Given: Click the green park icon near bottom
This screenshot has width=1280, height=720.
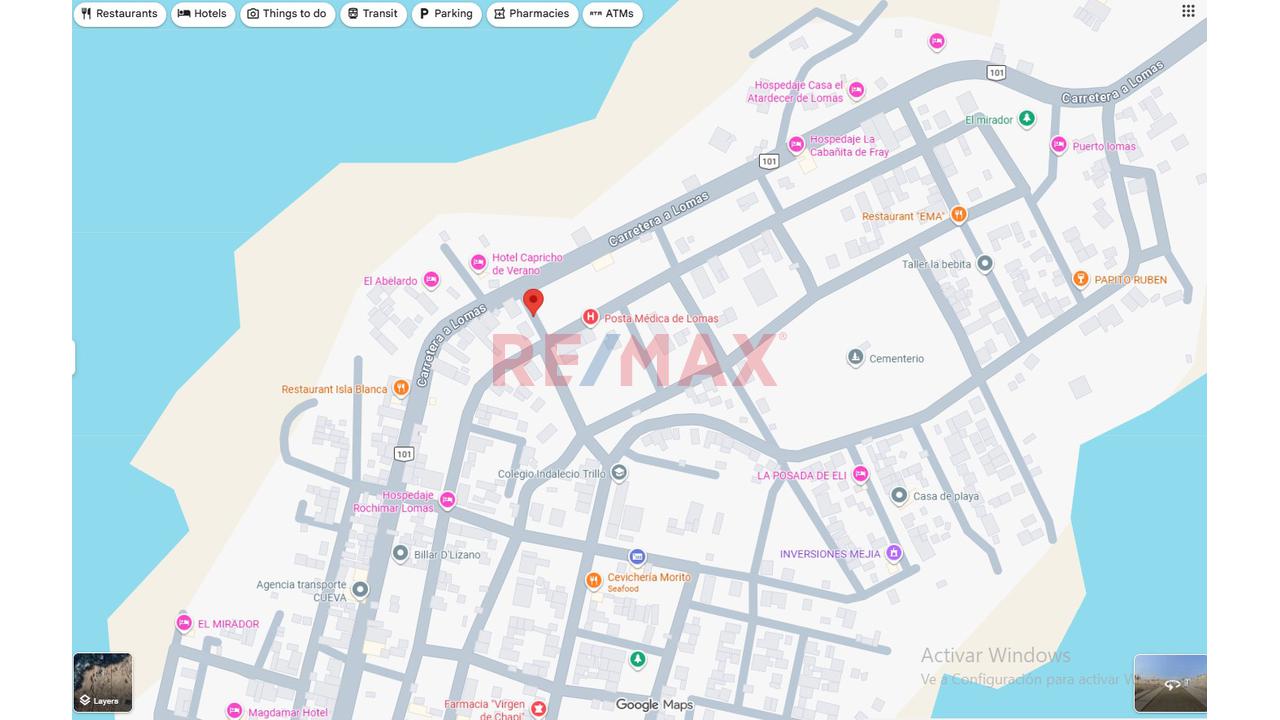Looking at the screenshot, I should point(638,660).
